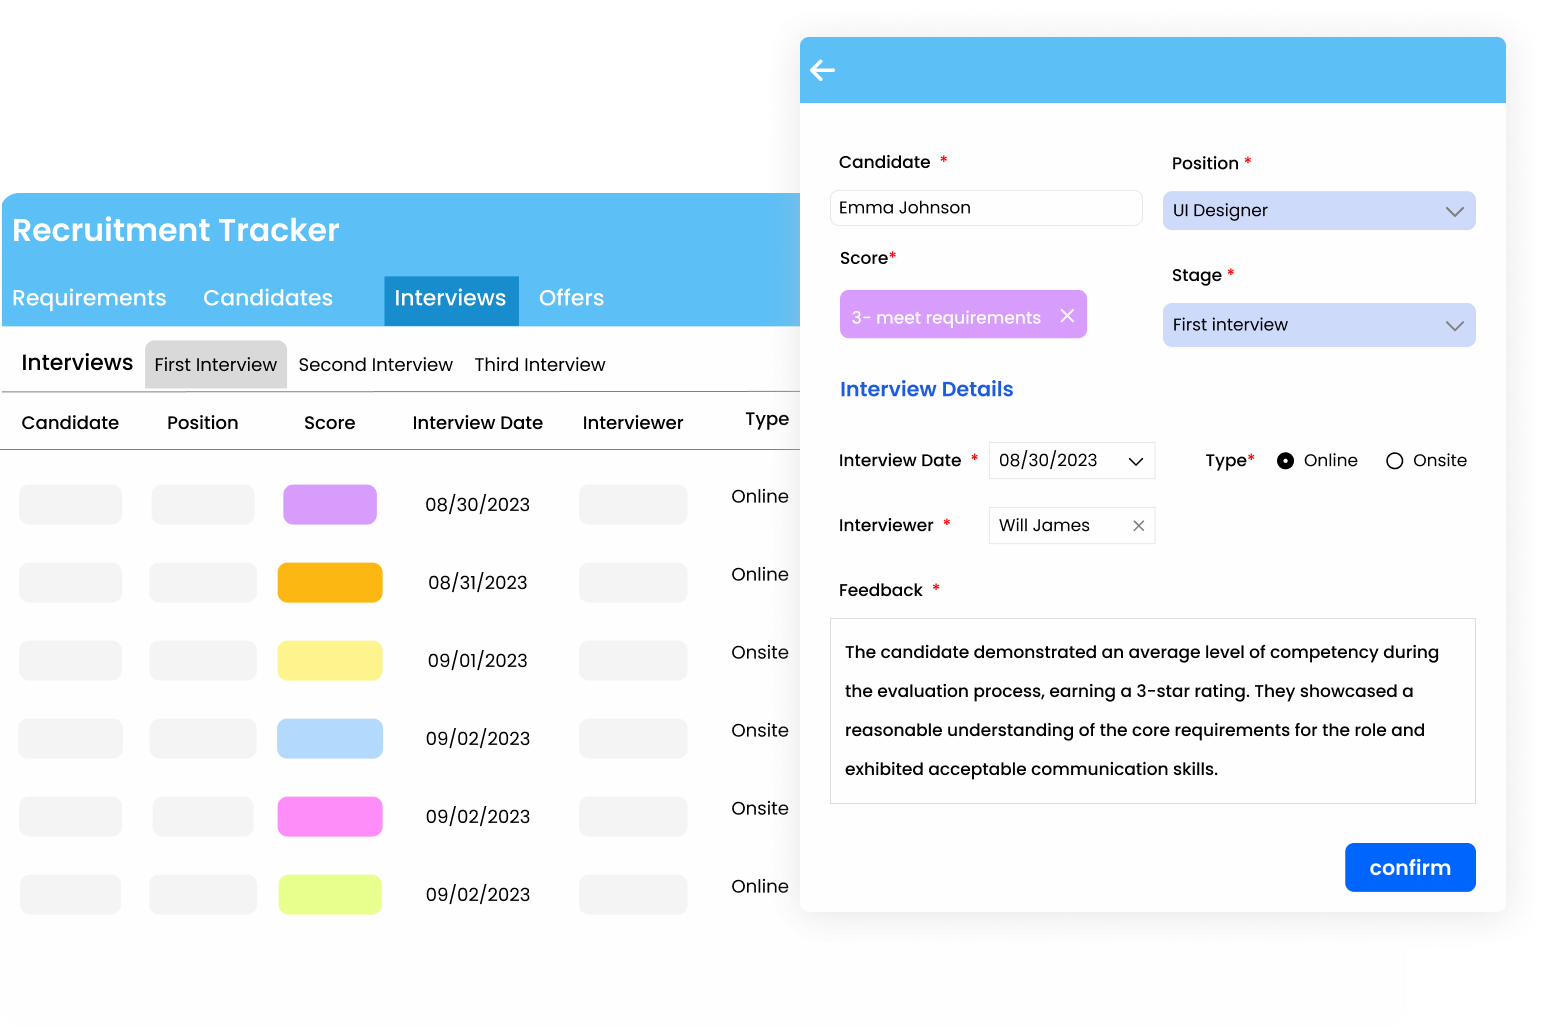Screen dimensions: 1546x1027
Task: Click the back arrow in the form header
Action: [822, 70]
